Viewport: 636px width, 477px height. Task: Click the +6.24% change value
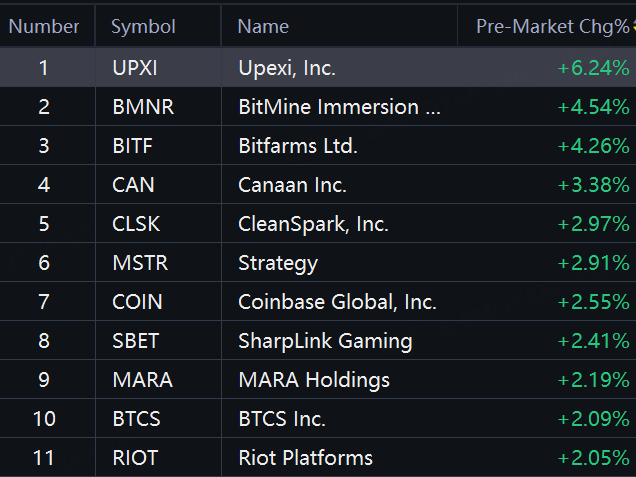tap(593, 68)
